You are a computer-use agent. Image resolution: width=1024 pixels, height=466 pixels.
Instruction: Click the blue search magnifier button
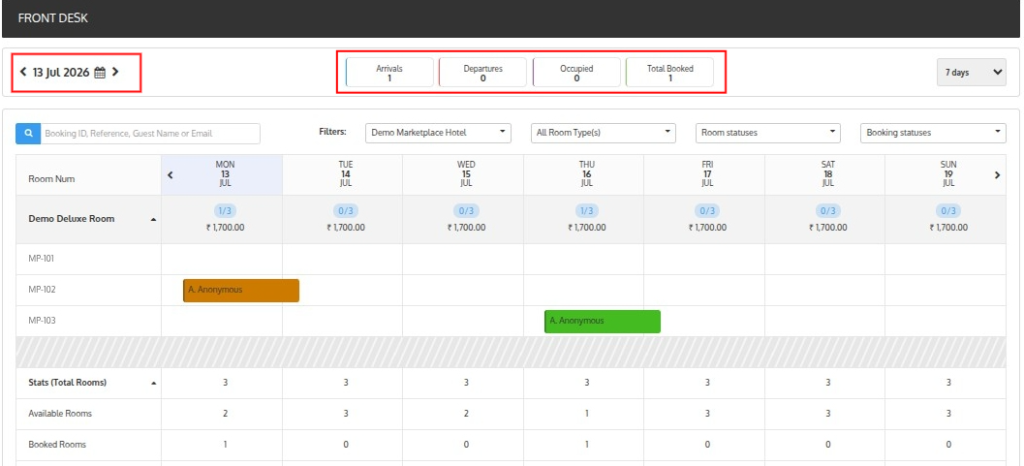[x=28, y=133]
